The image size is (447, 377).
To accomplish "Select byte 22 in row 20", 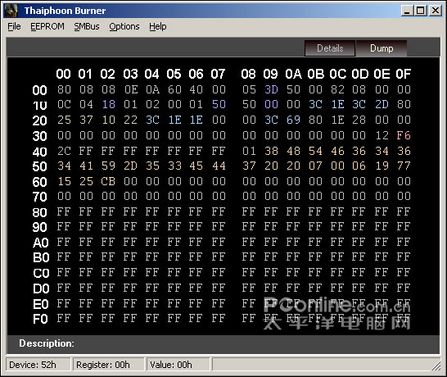I will (x=130, y=120).
